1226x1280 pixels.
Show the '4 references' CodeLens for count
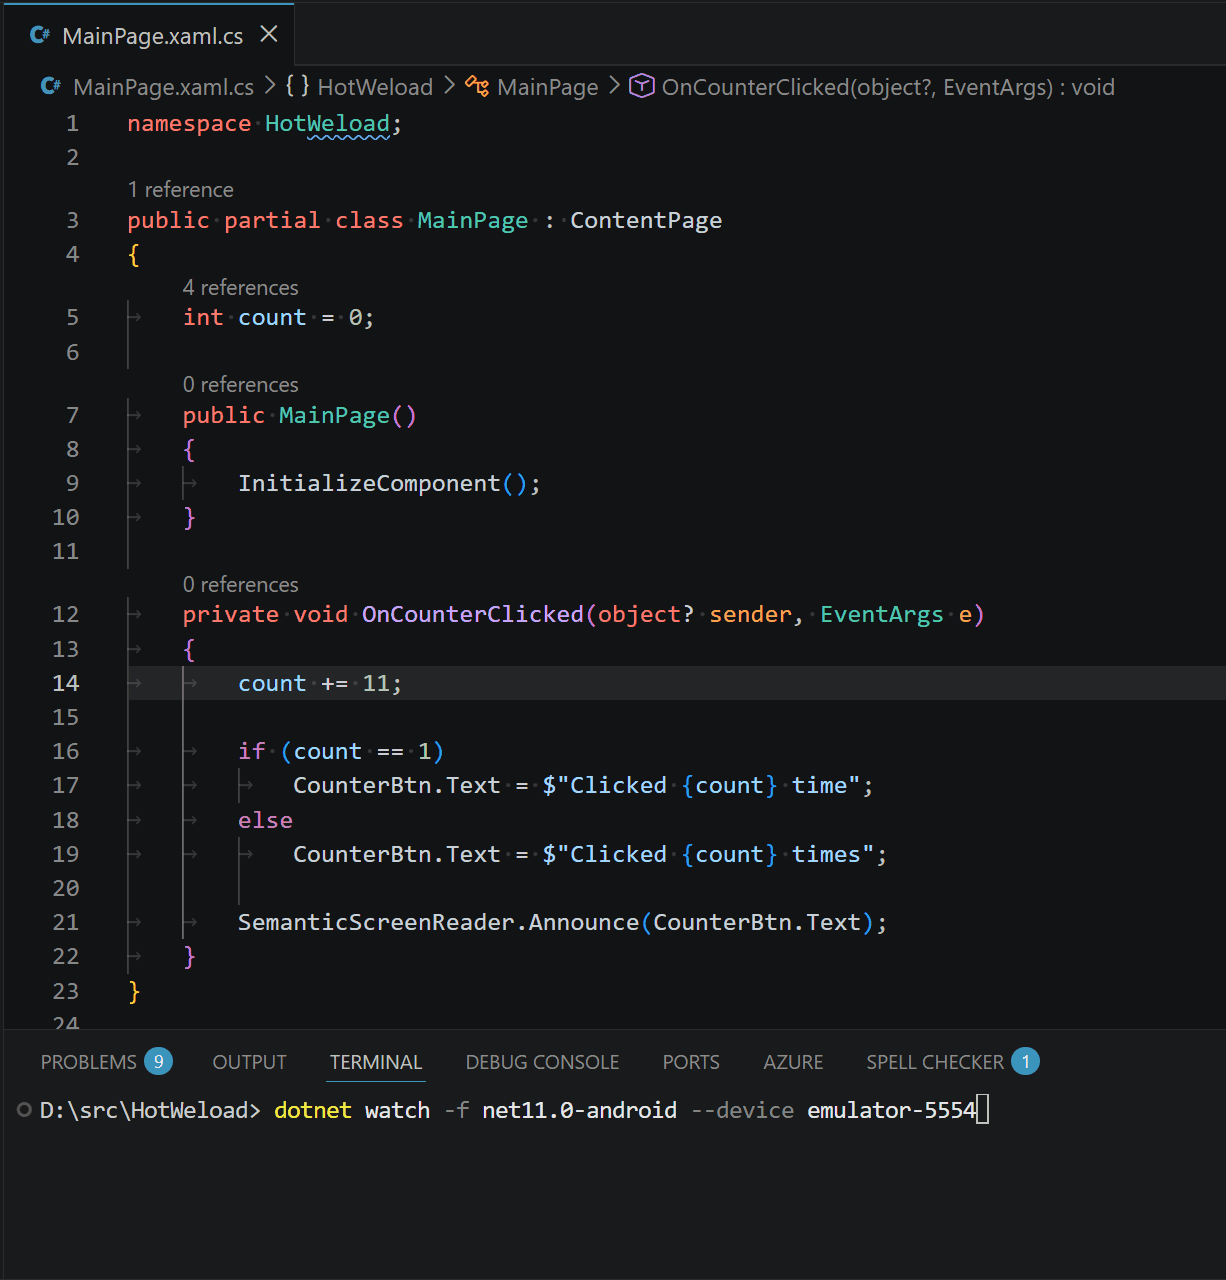[240, 288]
